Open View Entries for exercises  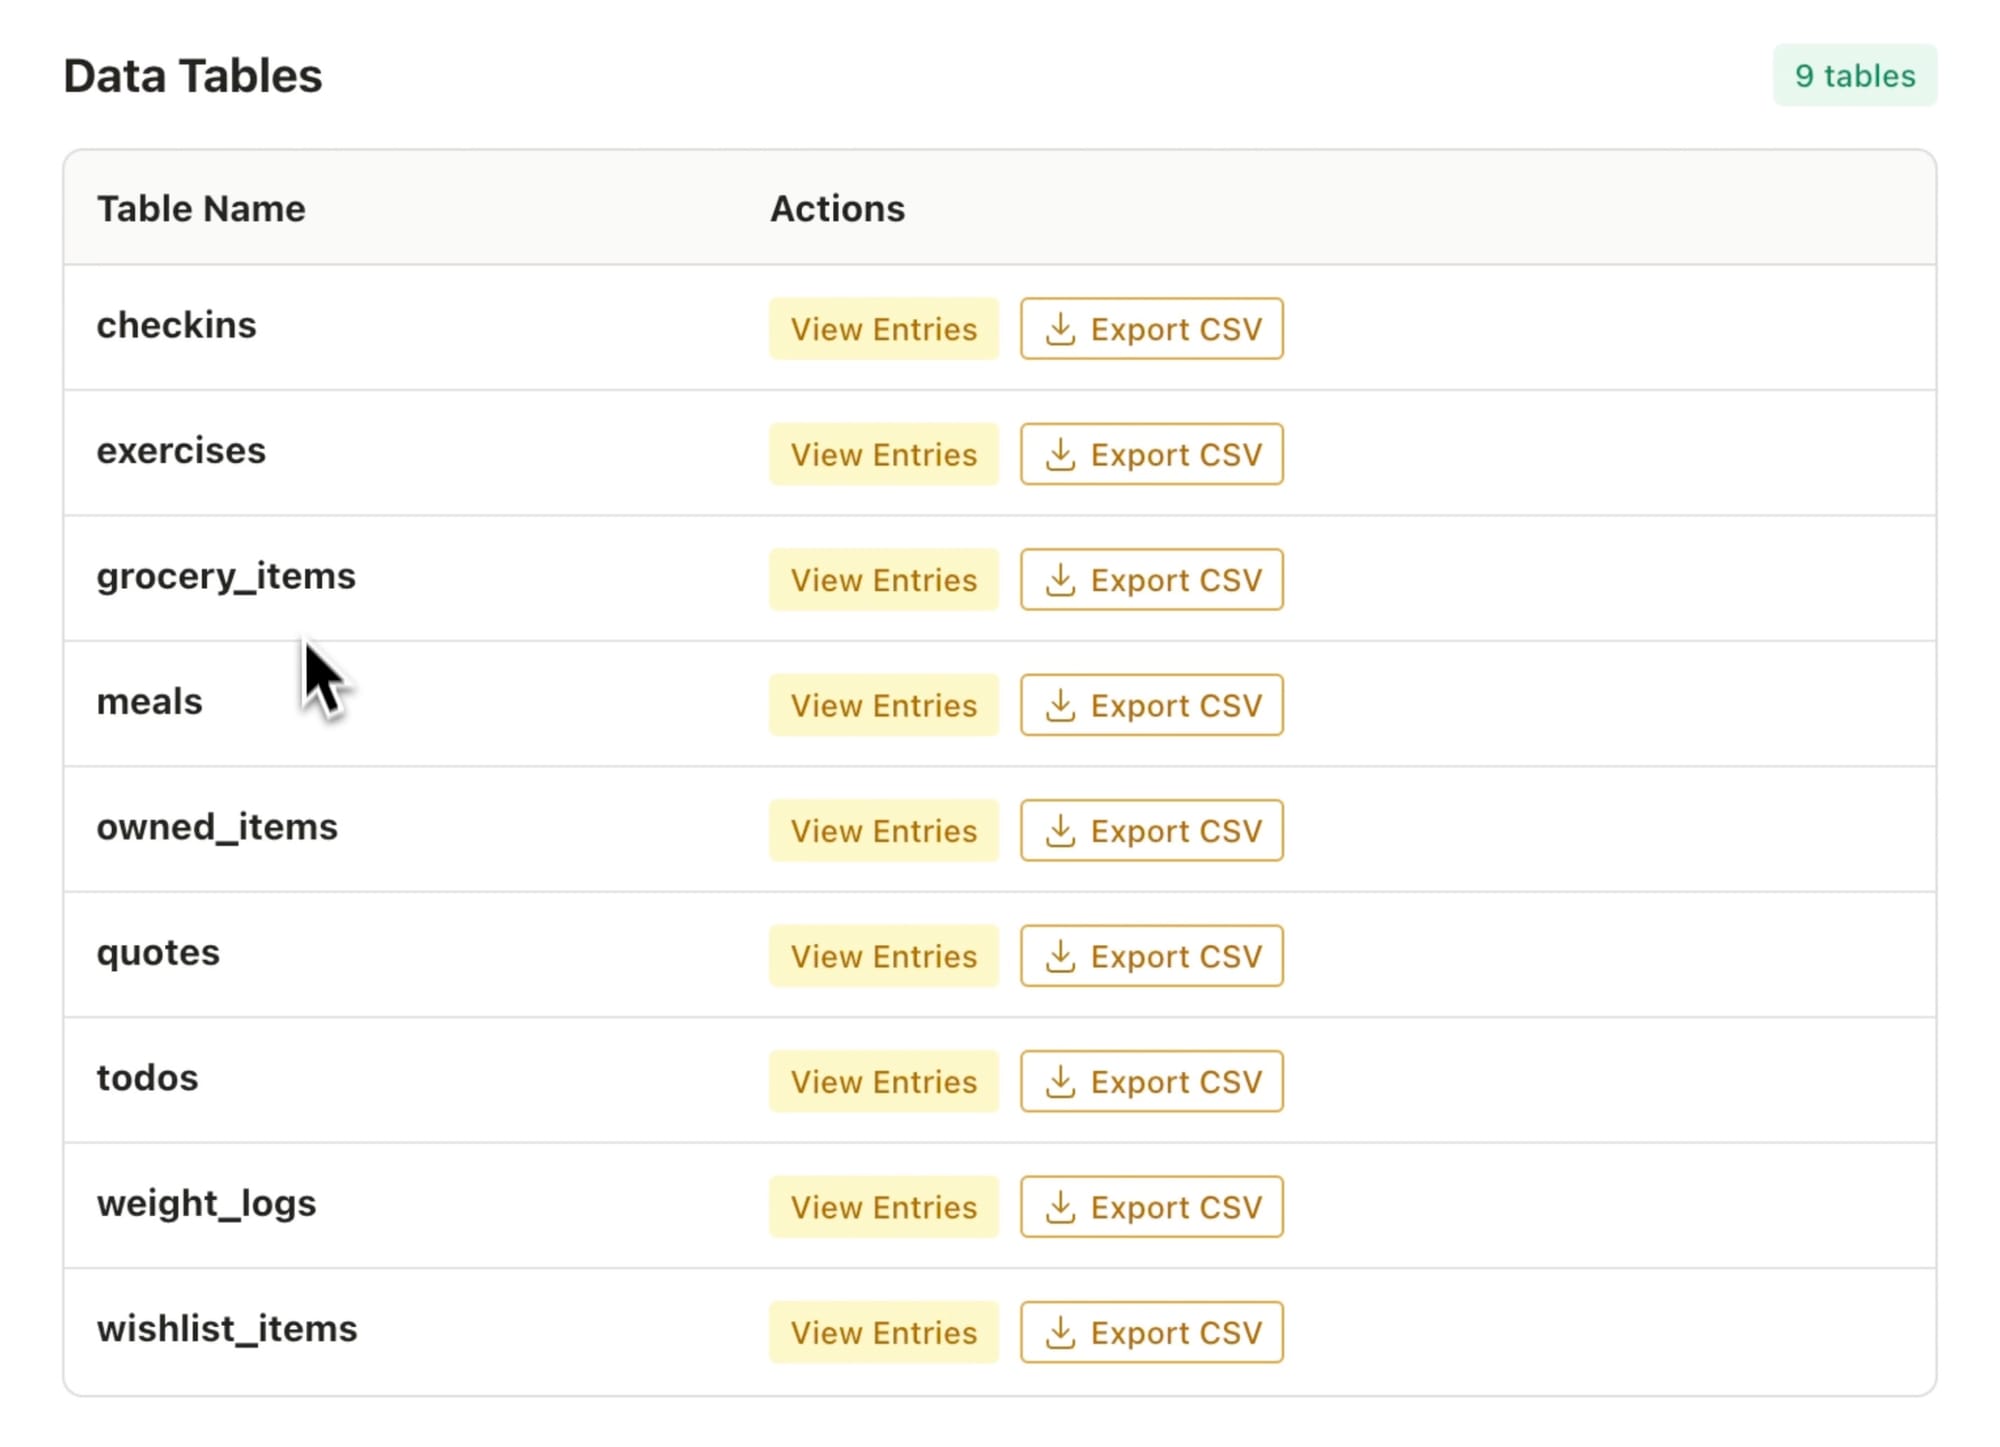click(x=883, y=455)
